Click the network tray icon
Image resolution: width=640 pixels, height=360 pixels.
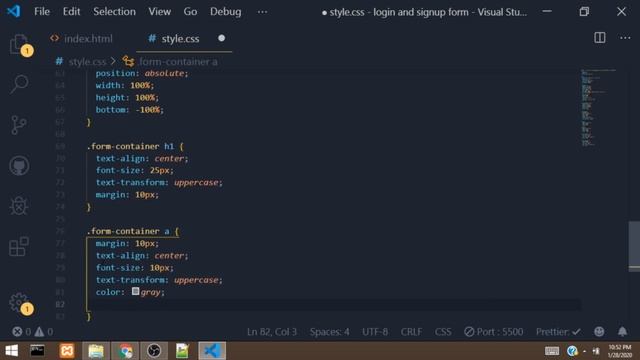click(596, 351)
